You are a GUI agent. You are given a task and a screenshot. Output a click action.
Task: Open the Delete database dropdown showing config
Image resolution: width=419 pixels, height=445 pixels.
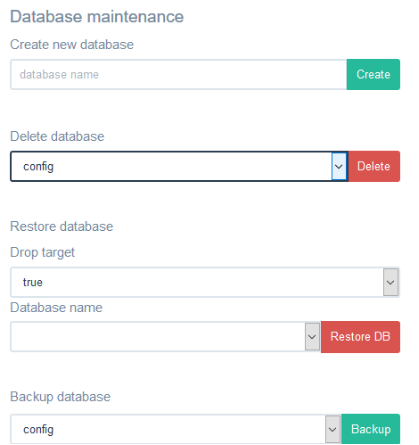179,166
